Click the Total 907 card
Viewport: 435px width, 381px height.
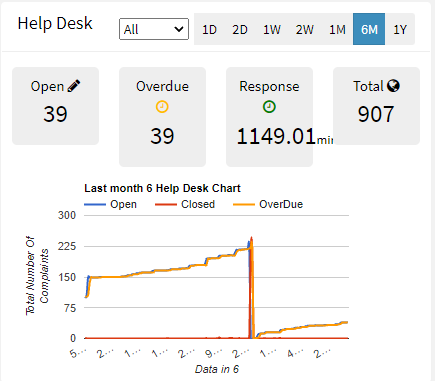click(376, 106)
